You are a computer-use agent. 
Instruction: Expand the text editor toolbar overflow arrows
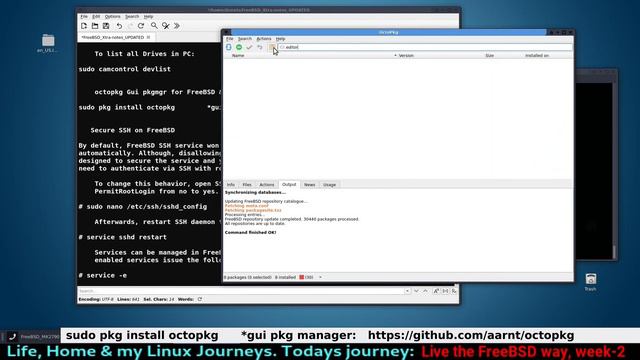(x=177, y=26)
